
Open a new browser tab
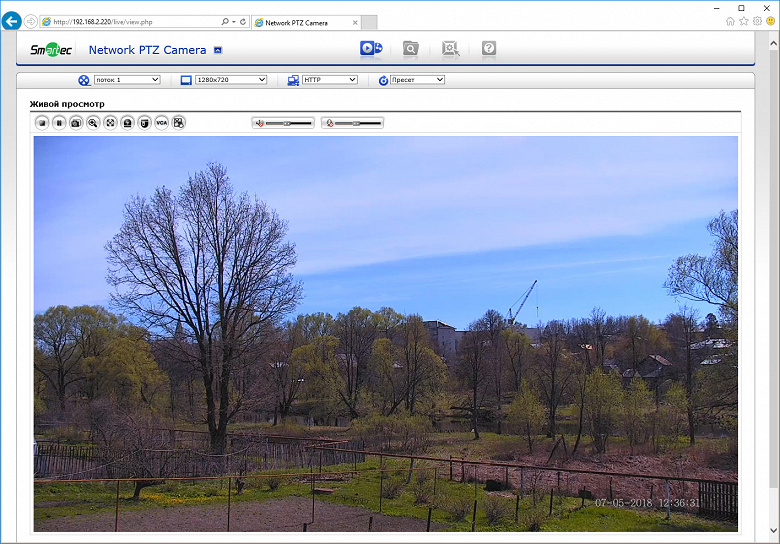coord(369,22)
